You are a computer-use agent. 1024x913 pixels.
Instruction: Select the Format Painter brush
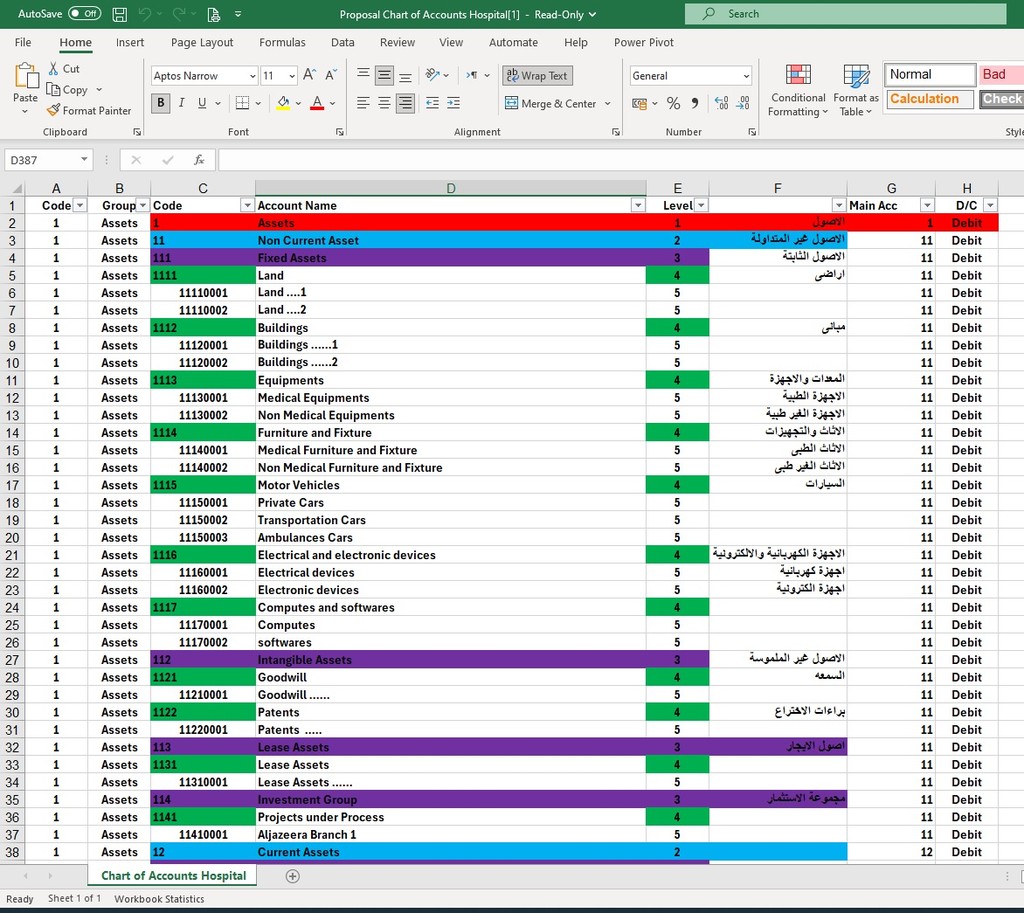coord(54,110)
